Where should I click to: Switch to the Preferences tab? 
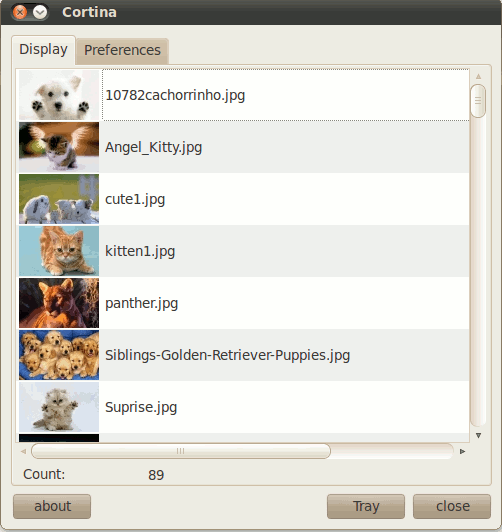[x=122, y=51]
